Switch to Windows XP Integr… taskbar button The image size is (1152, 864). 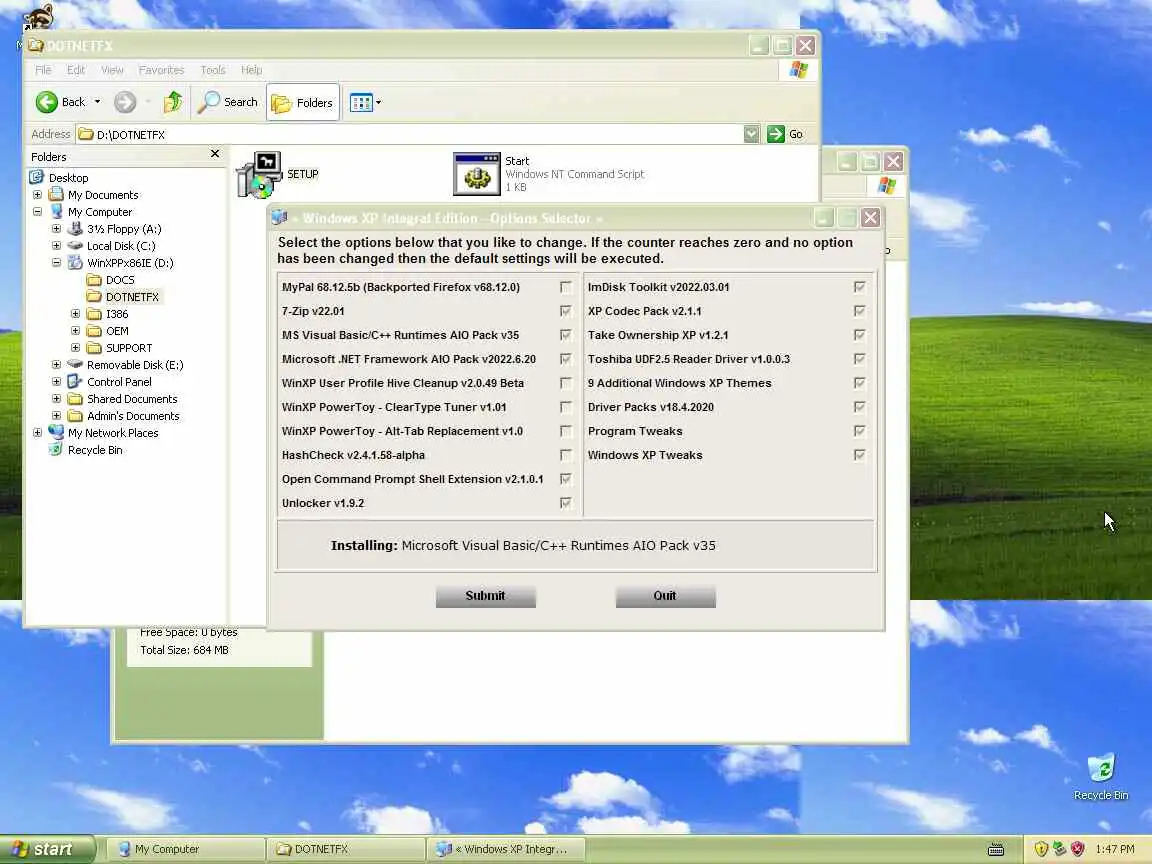[506, 849]
